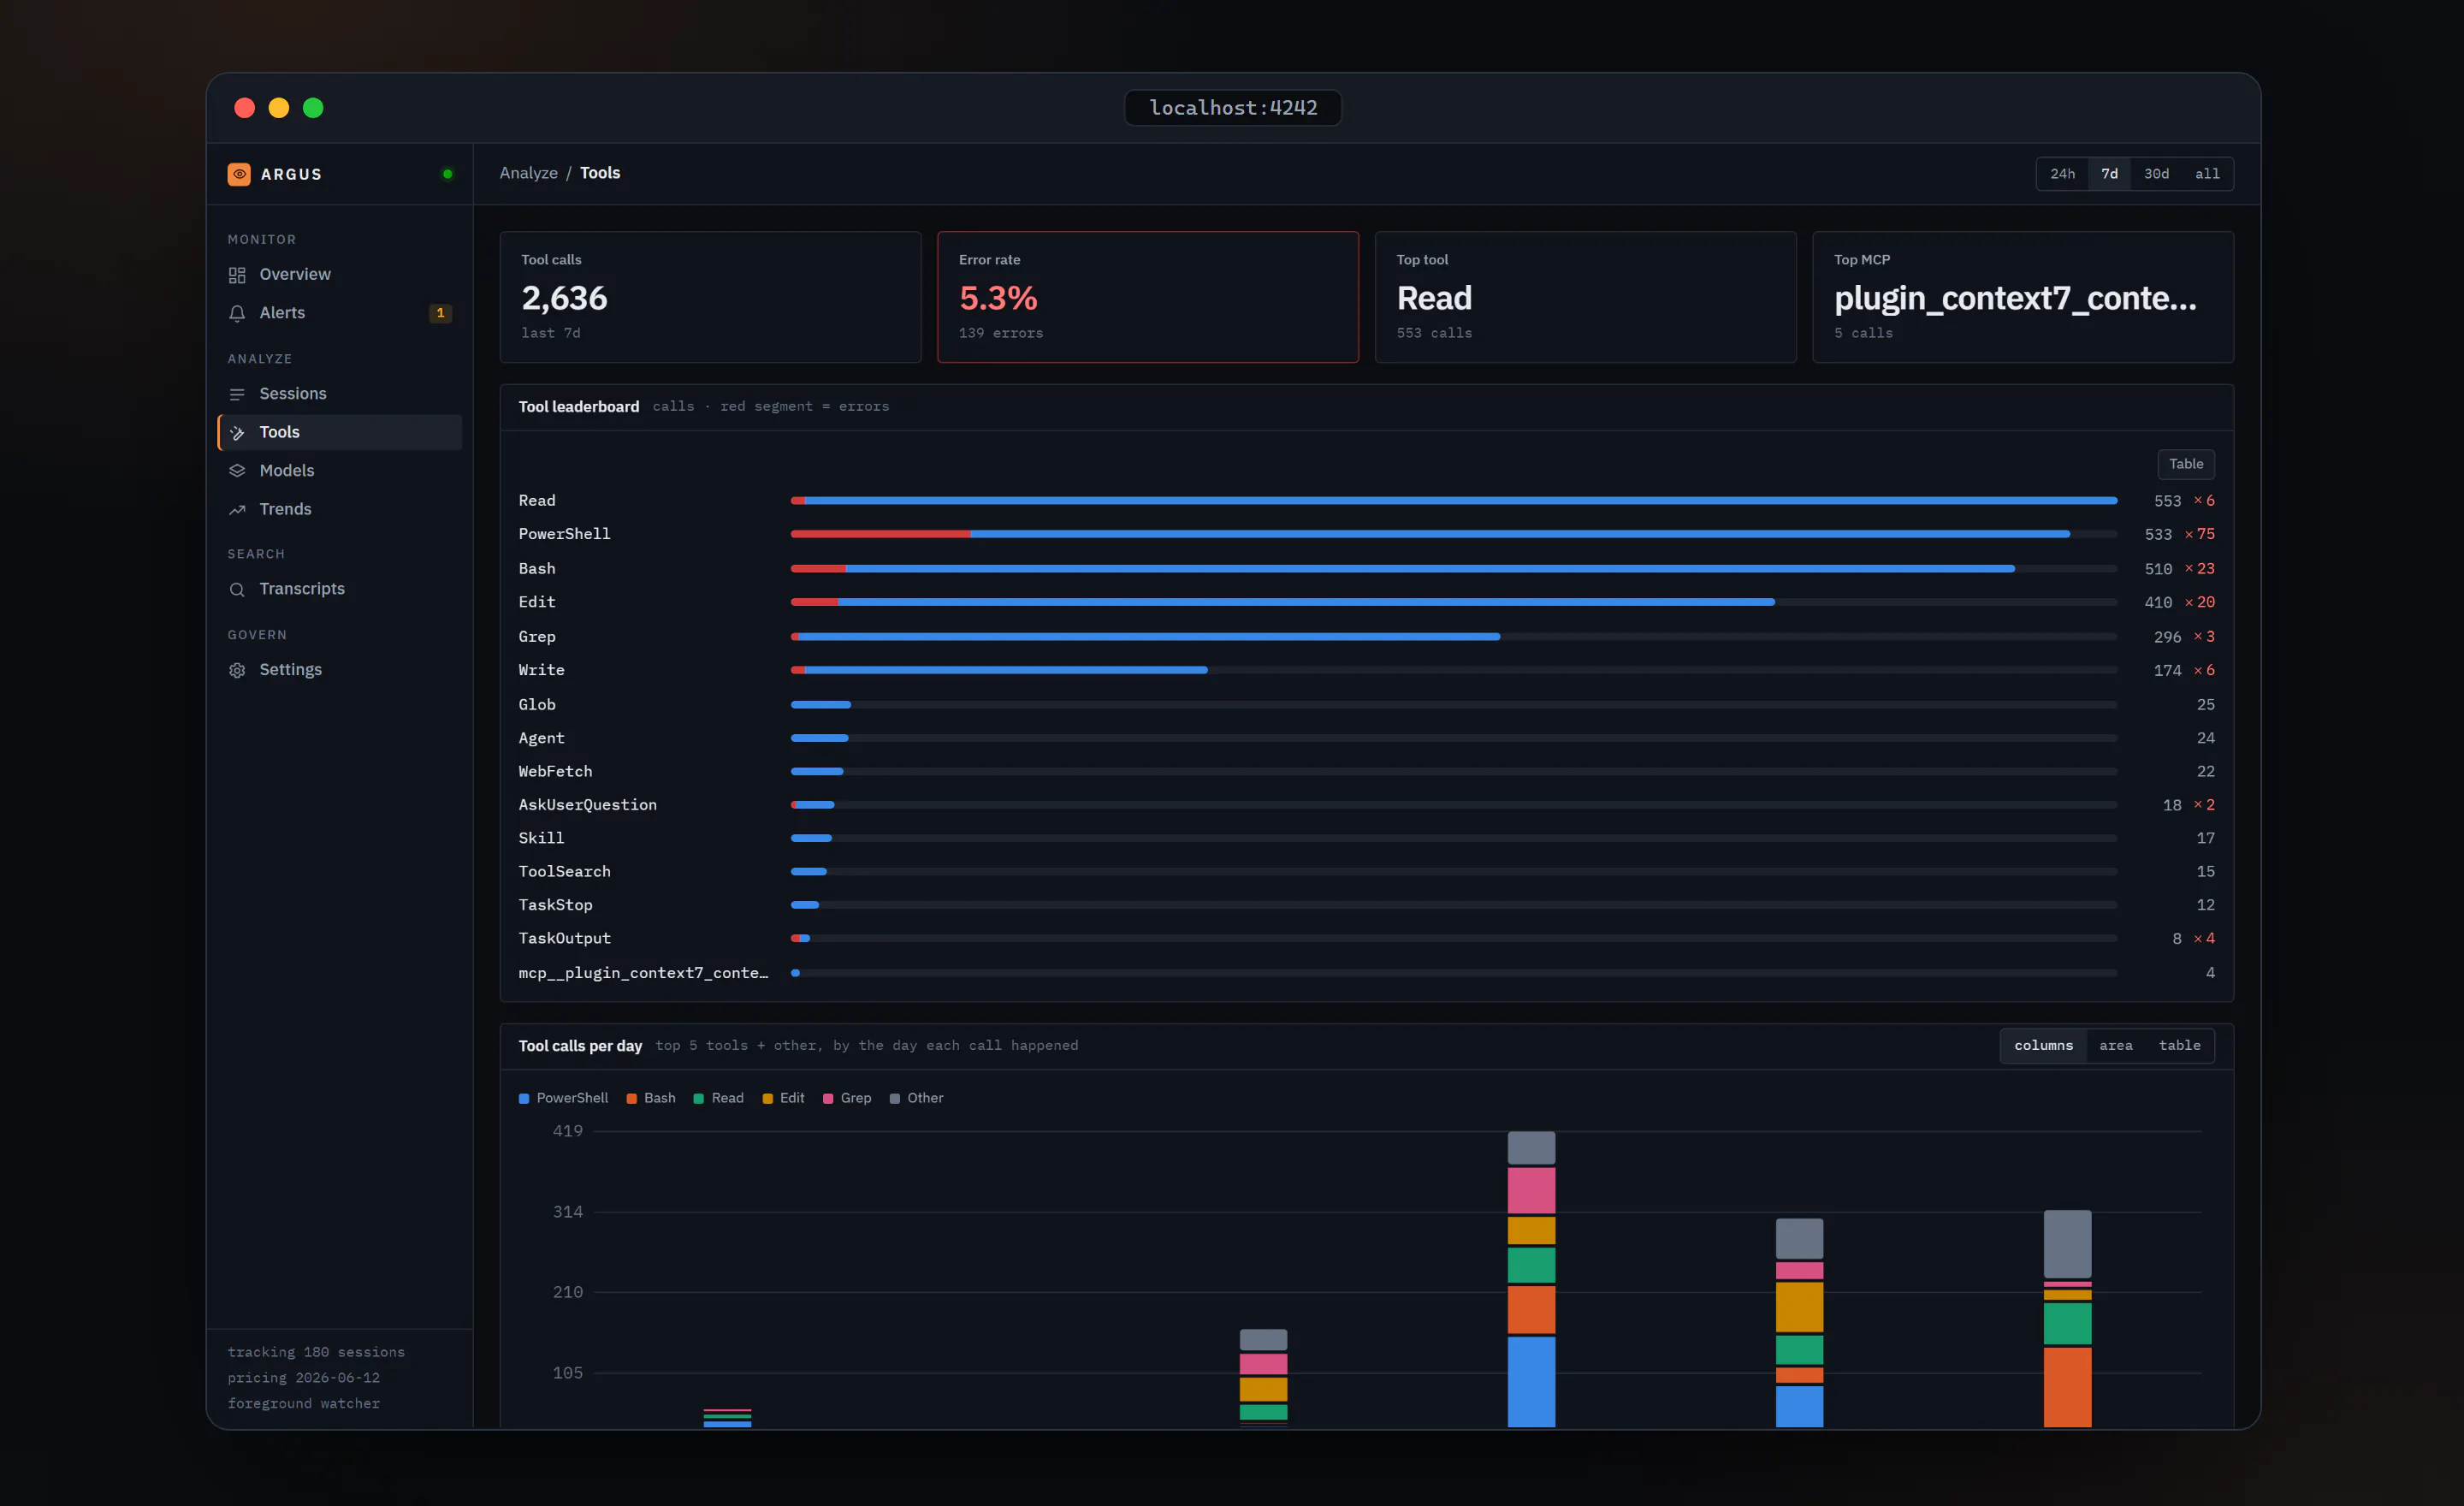Click the ARGUS eye logo icon

coord(239,174)
